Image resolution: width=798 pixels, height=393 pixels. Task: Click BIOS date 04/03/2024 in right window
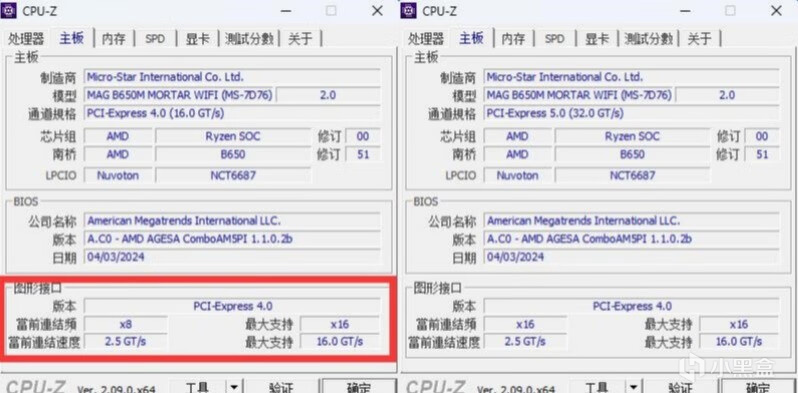pos(631,257)
